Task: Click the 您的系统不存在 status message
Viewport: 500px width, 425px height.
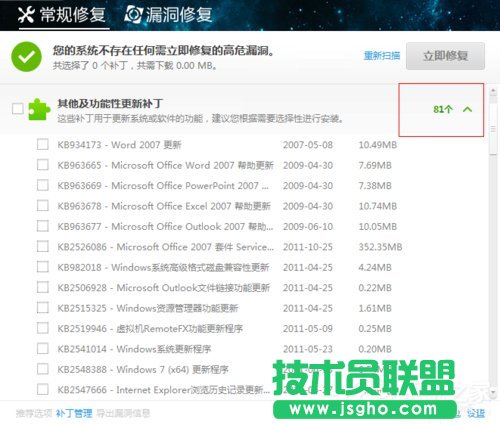Action: (x=163, y=51)
